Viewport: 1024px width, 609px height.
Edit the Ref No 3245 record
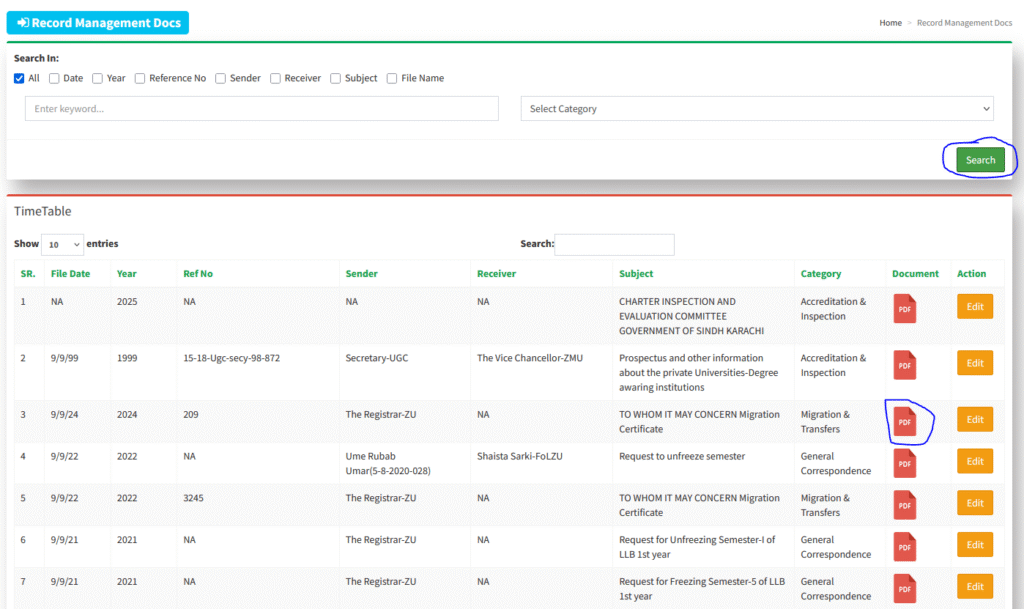[975, 503]
